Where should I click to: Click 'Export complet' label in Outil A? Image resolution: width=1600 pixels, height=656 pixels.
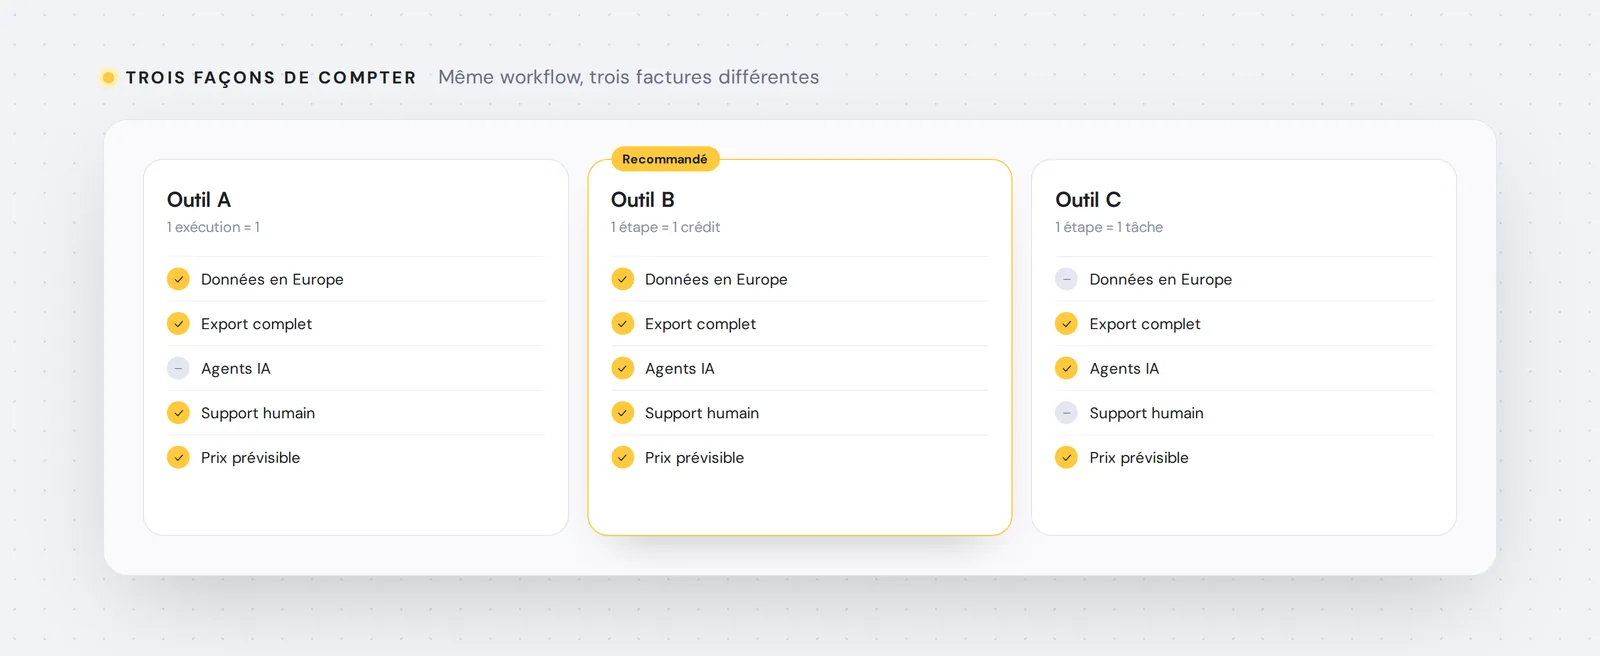(256, 324)
